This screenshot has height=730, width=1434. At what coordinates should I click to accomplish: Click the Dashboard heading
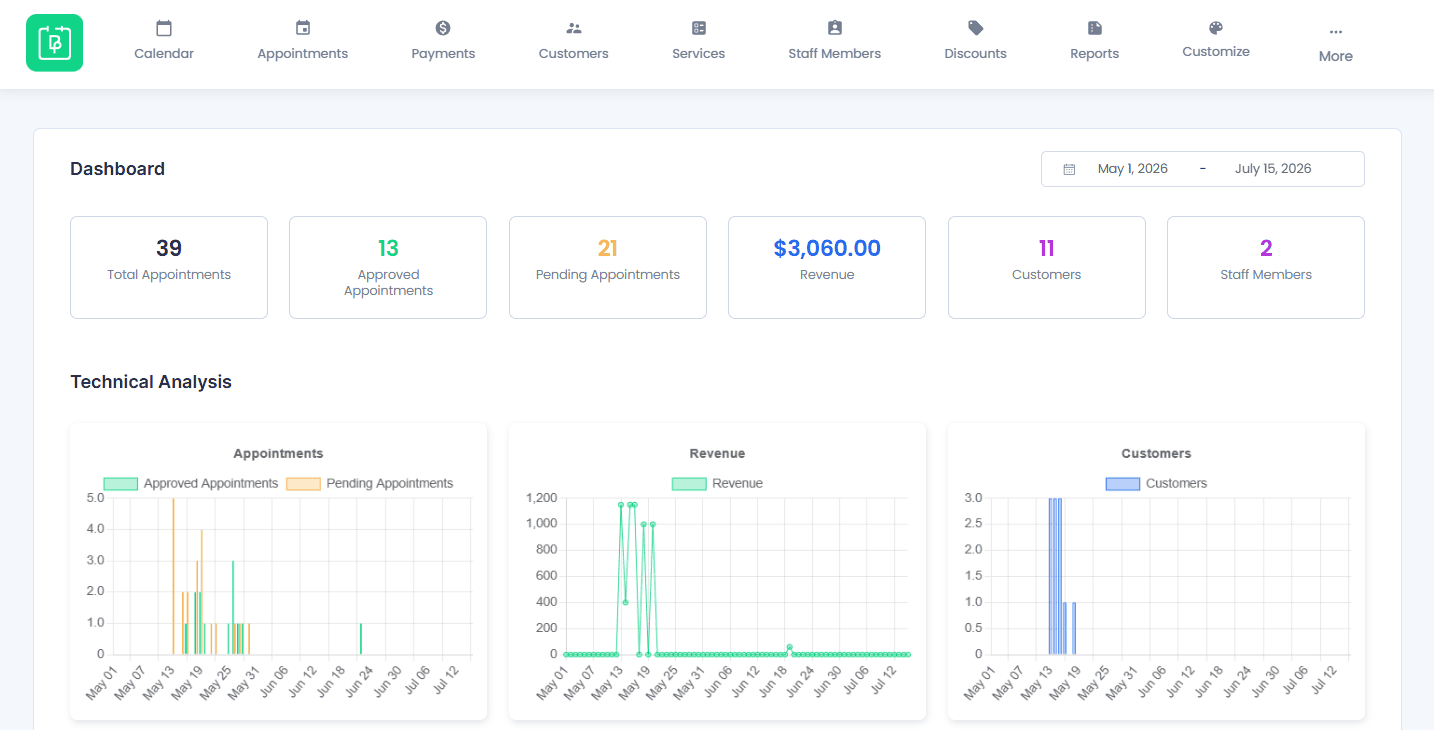click(x=118, y=169)
